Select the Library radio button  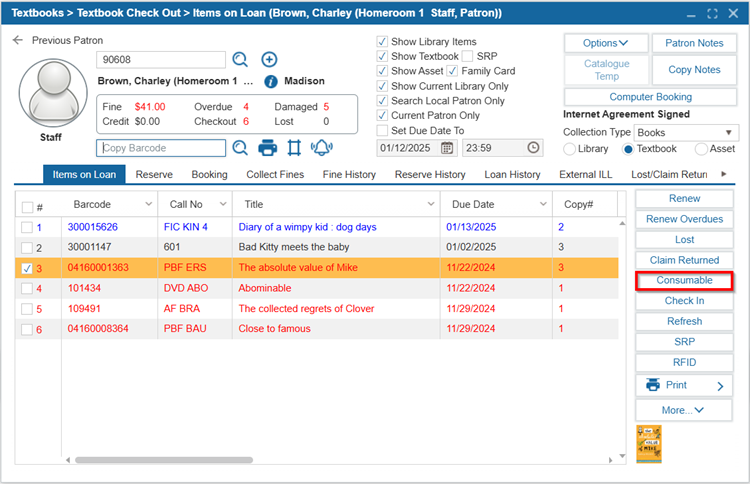pyautogui.click(x=569, y=149)
